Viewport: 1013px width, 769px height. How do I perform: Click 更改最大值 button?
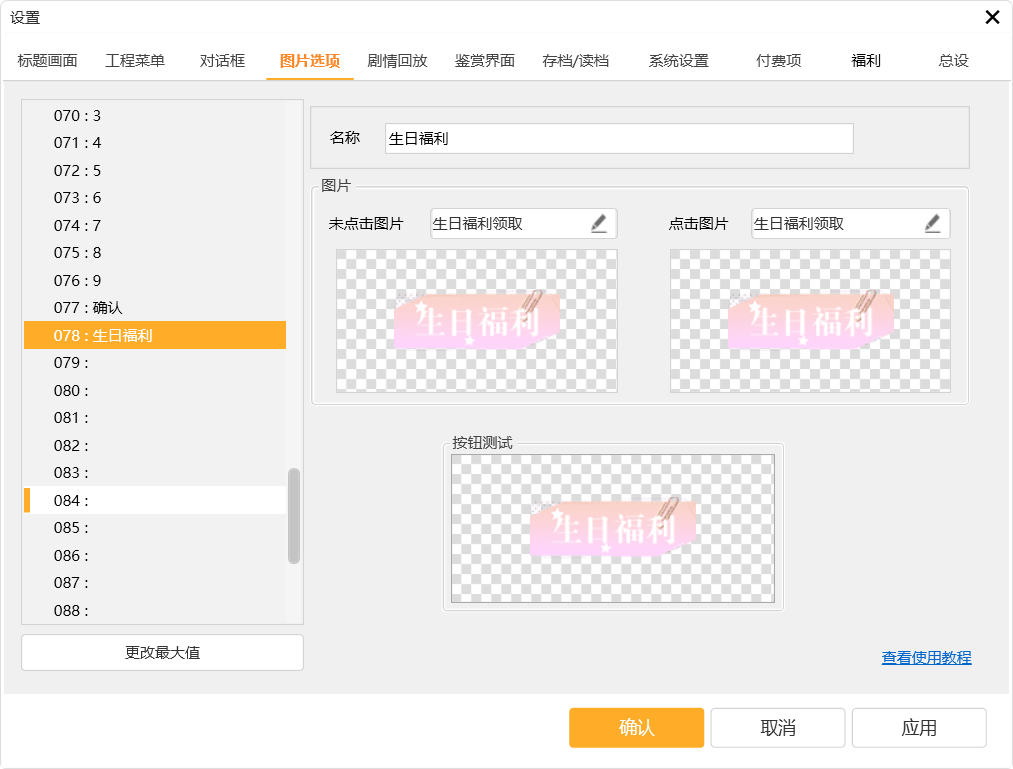[162, 653]
